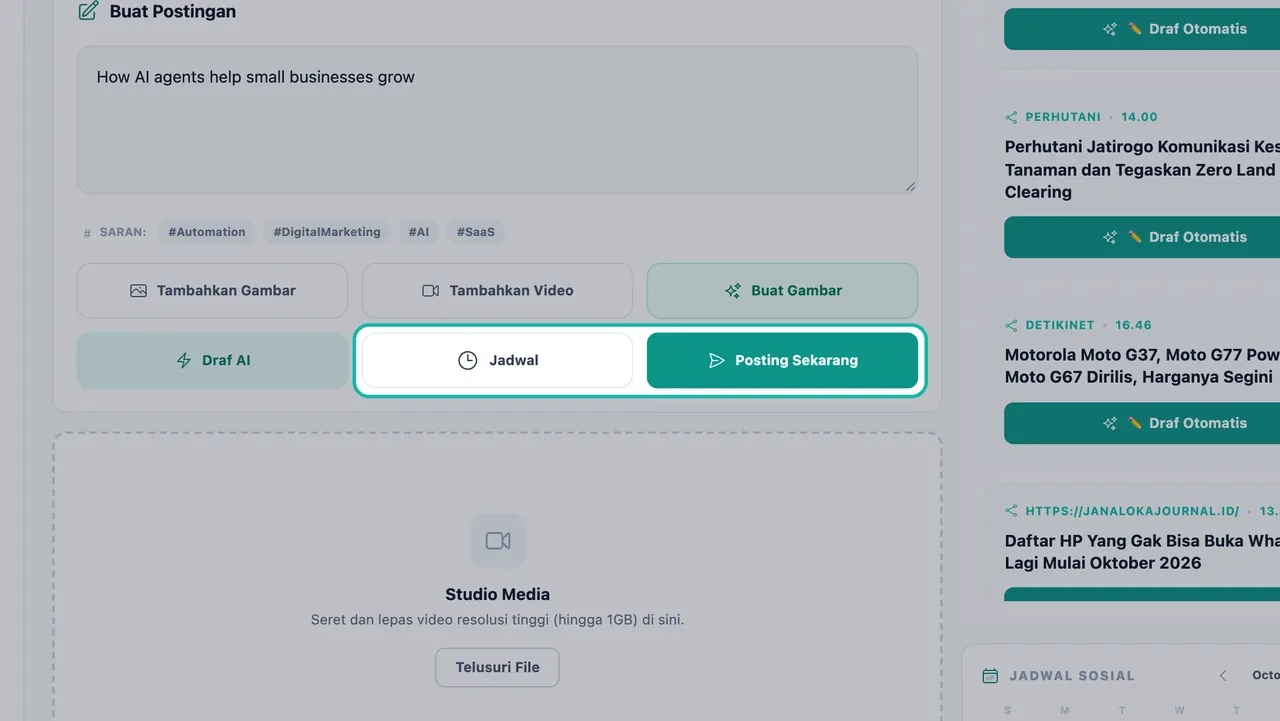The image size is (1280, 721).
Task: Open the Jadwal scheduling button
Action: point(497,360)
